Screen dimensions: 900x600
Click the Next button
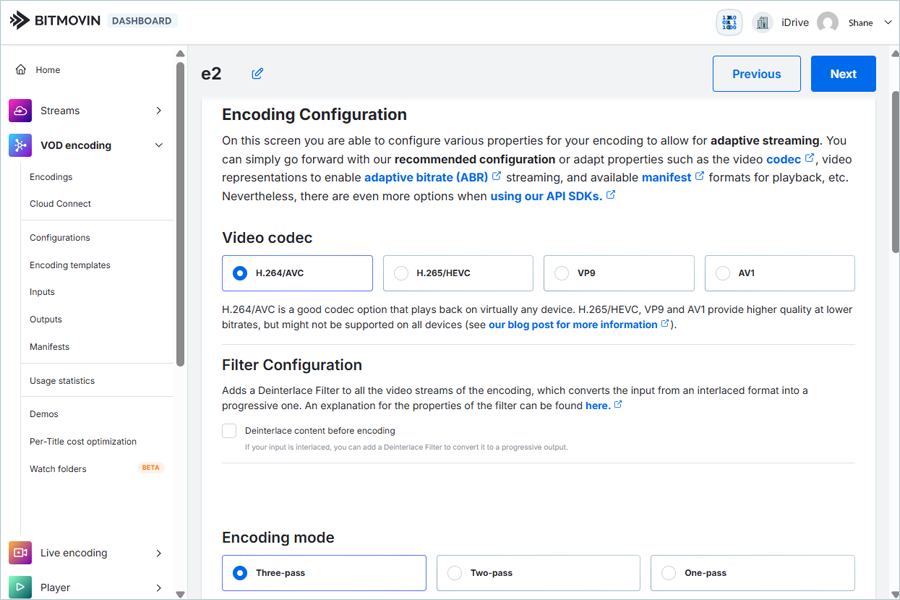click(843, 74)
